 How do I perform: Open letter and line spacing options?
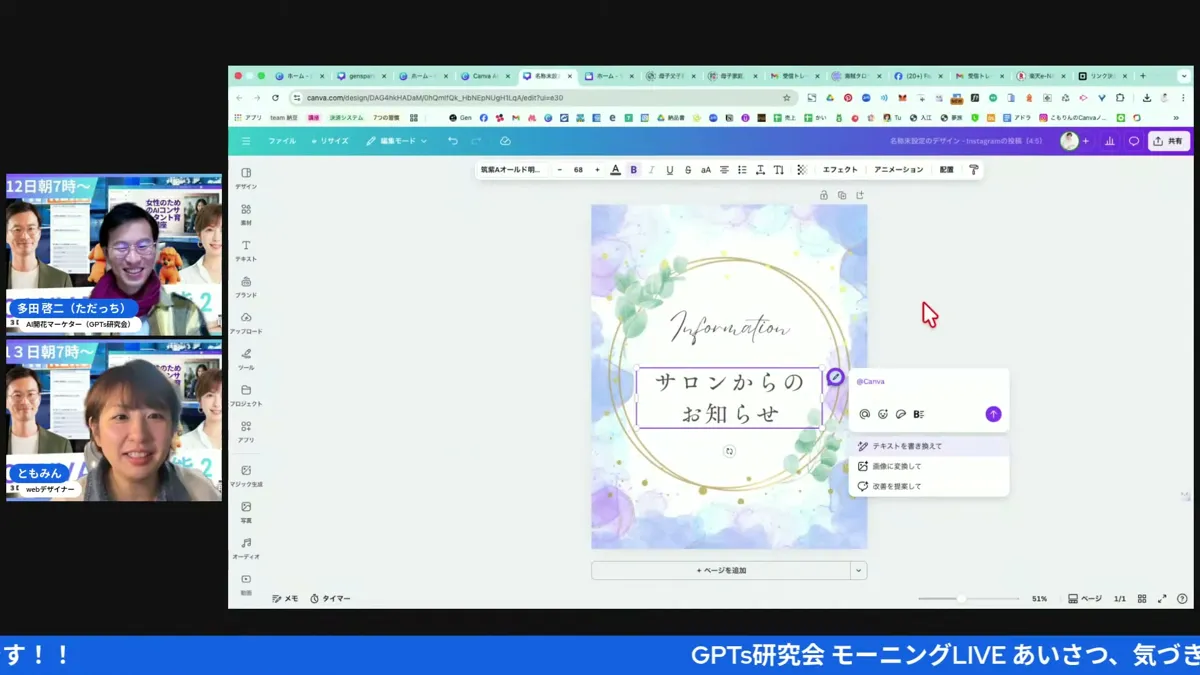click(x=760, y=170)
